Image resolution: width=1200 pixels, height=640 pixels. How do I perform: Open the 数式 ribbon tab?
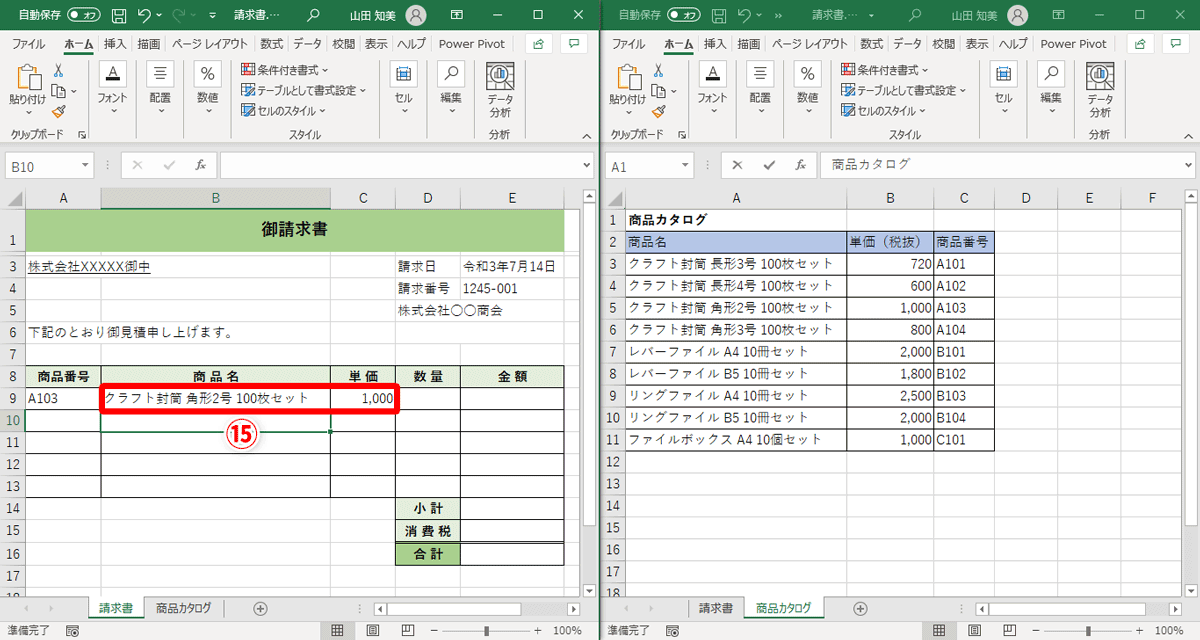click(270, 43)
